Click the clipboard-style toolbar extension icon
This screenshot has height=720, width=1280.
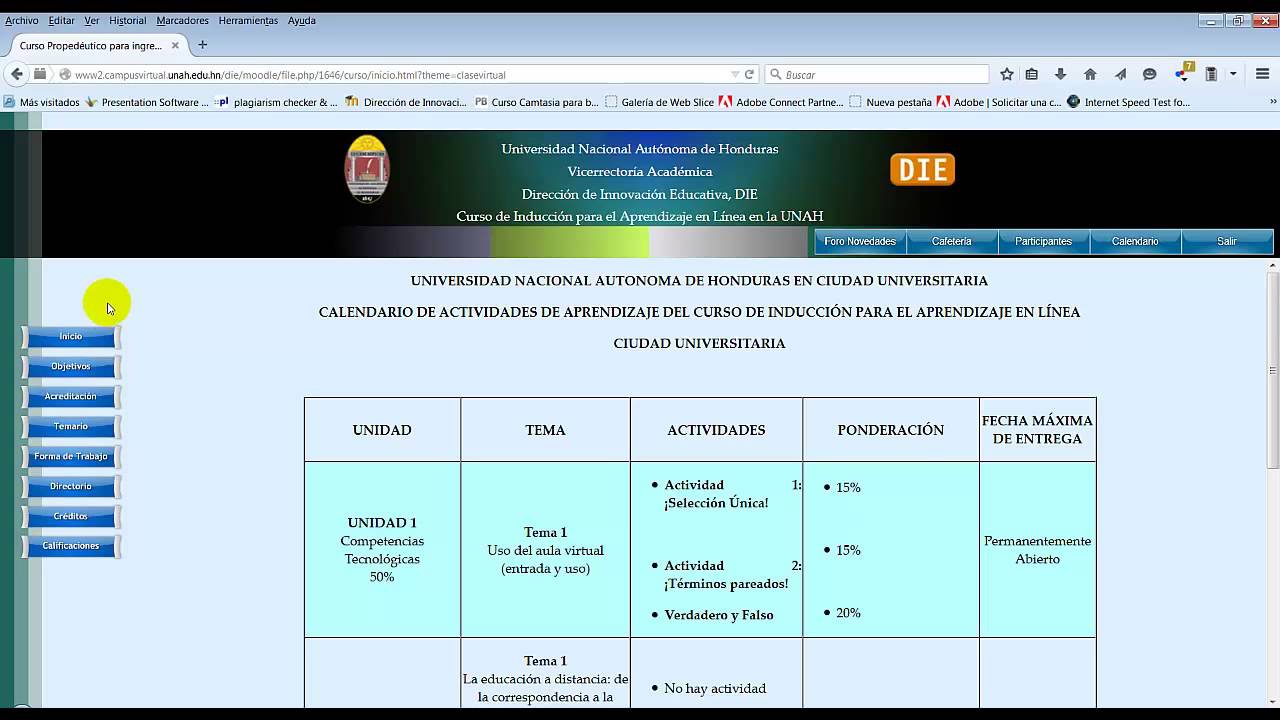[x=1211, y=74]
